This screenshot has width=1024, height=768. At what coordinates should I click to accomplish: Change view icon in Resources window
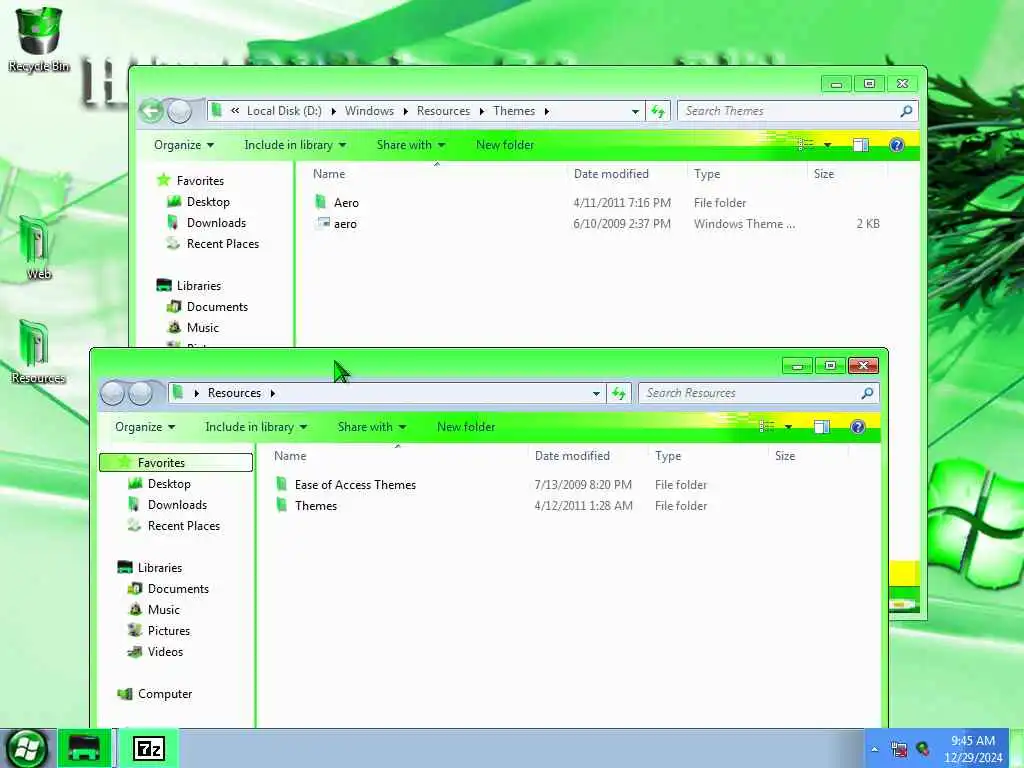click(766, 426)
